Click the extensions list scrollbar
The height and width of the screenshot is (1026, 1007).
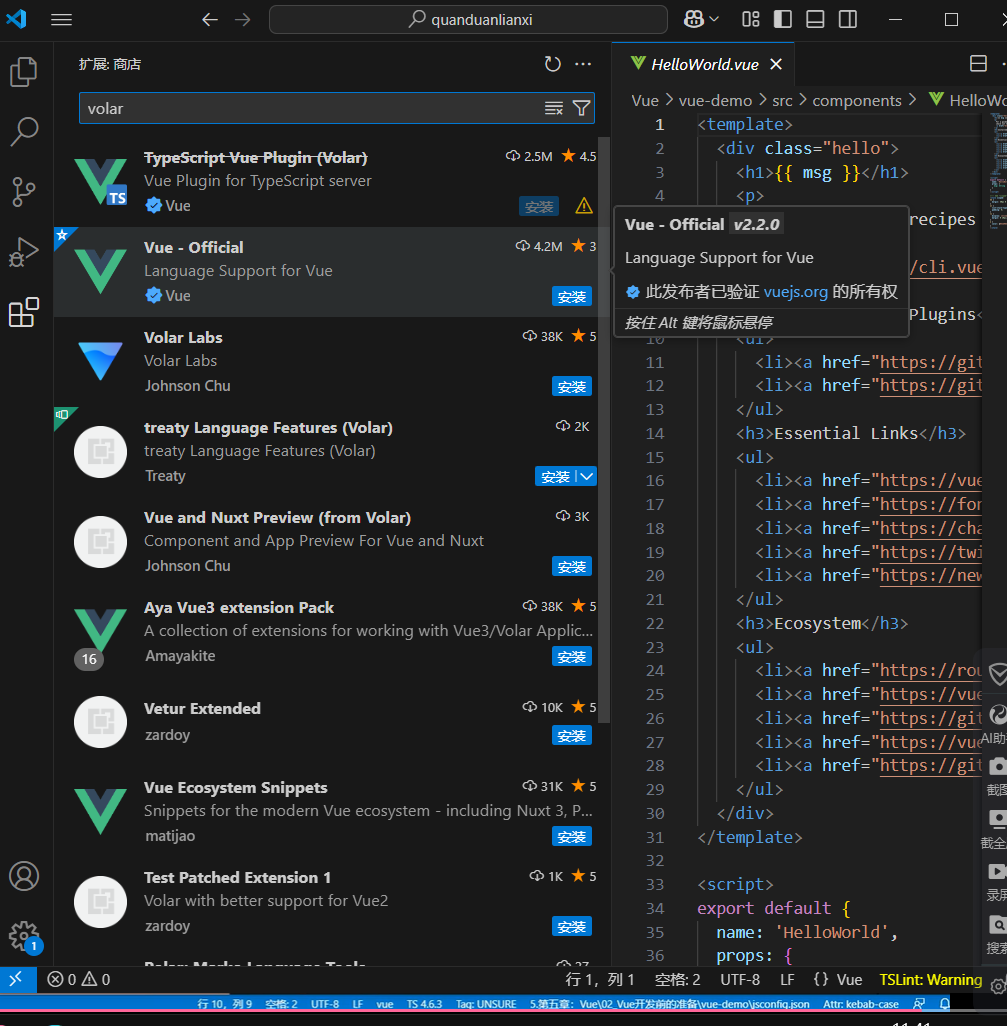(605, 429)
